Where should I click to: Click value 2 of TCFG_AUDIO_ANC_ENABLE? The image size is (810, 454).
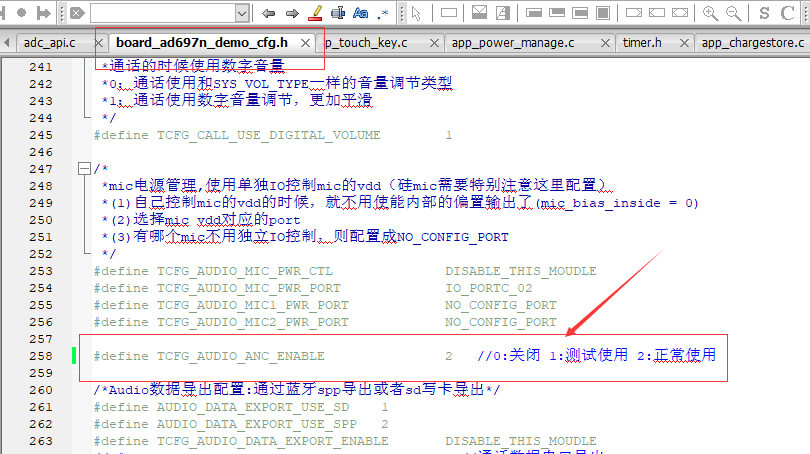coord(449,356)
